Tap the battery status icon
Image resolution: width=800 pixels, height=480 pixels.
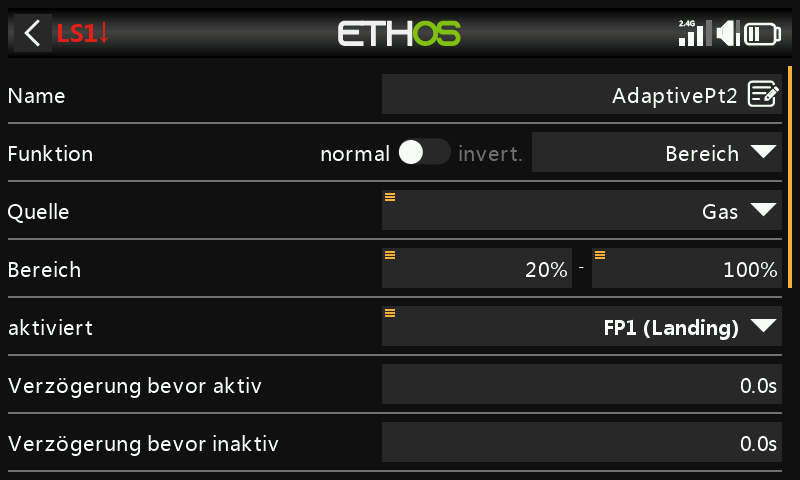coord(762,34)
